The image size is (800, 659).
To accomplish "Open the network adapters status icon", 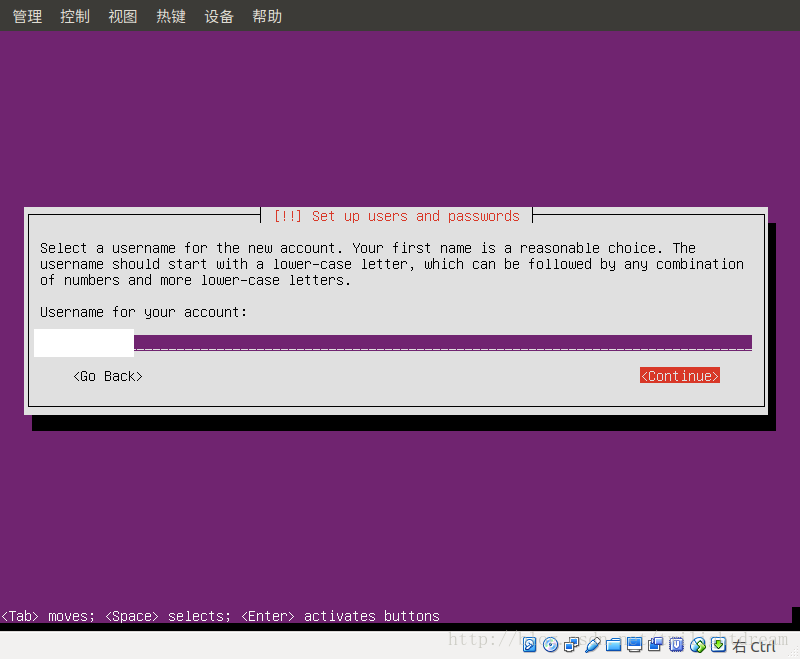I will 572,644.
